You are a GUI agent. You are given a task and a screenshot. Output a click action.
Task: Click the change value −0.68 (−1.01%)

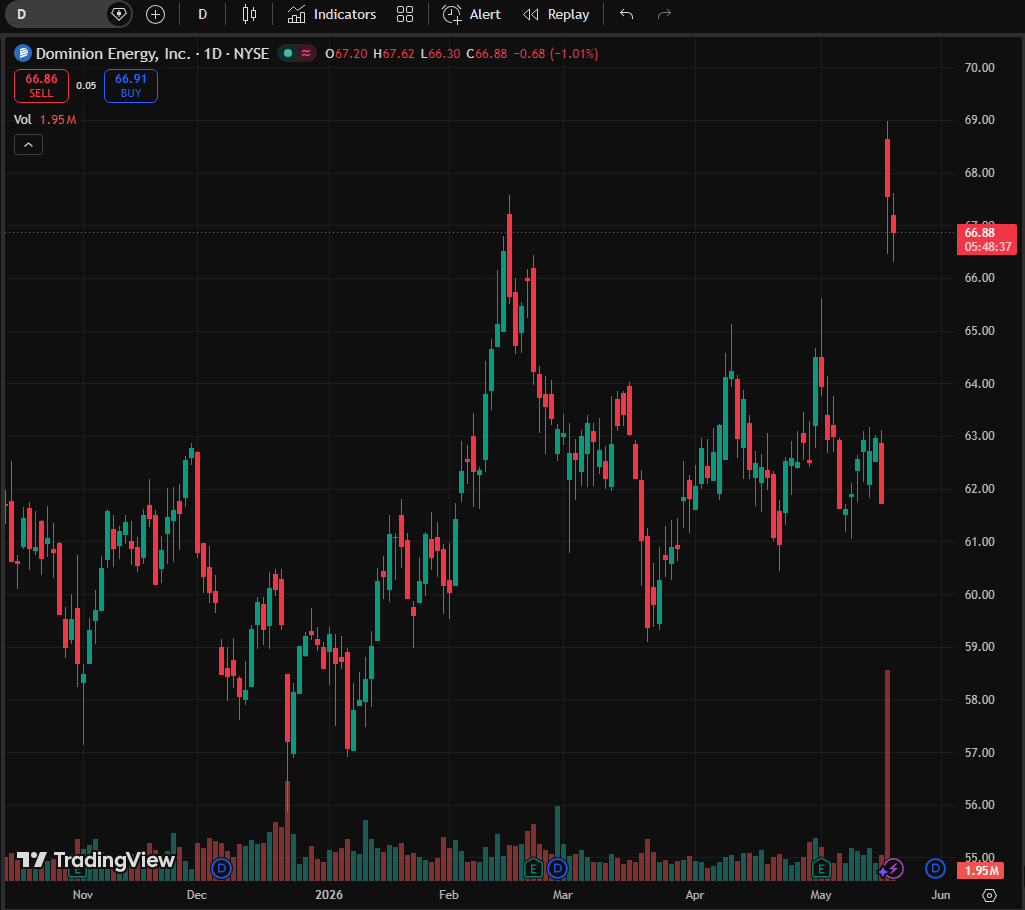click(x=556, y=54)
